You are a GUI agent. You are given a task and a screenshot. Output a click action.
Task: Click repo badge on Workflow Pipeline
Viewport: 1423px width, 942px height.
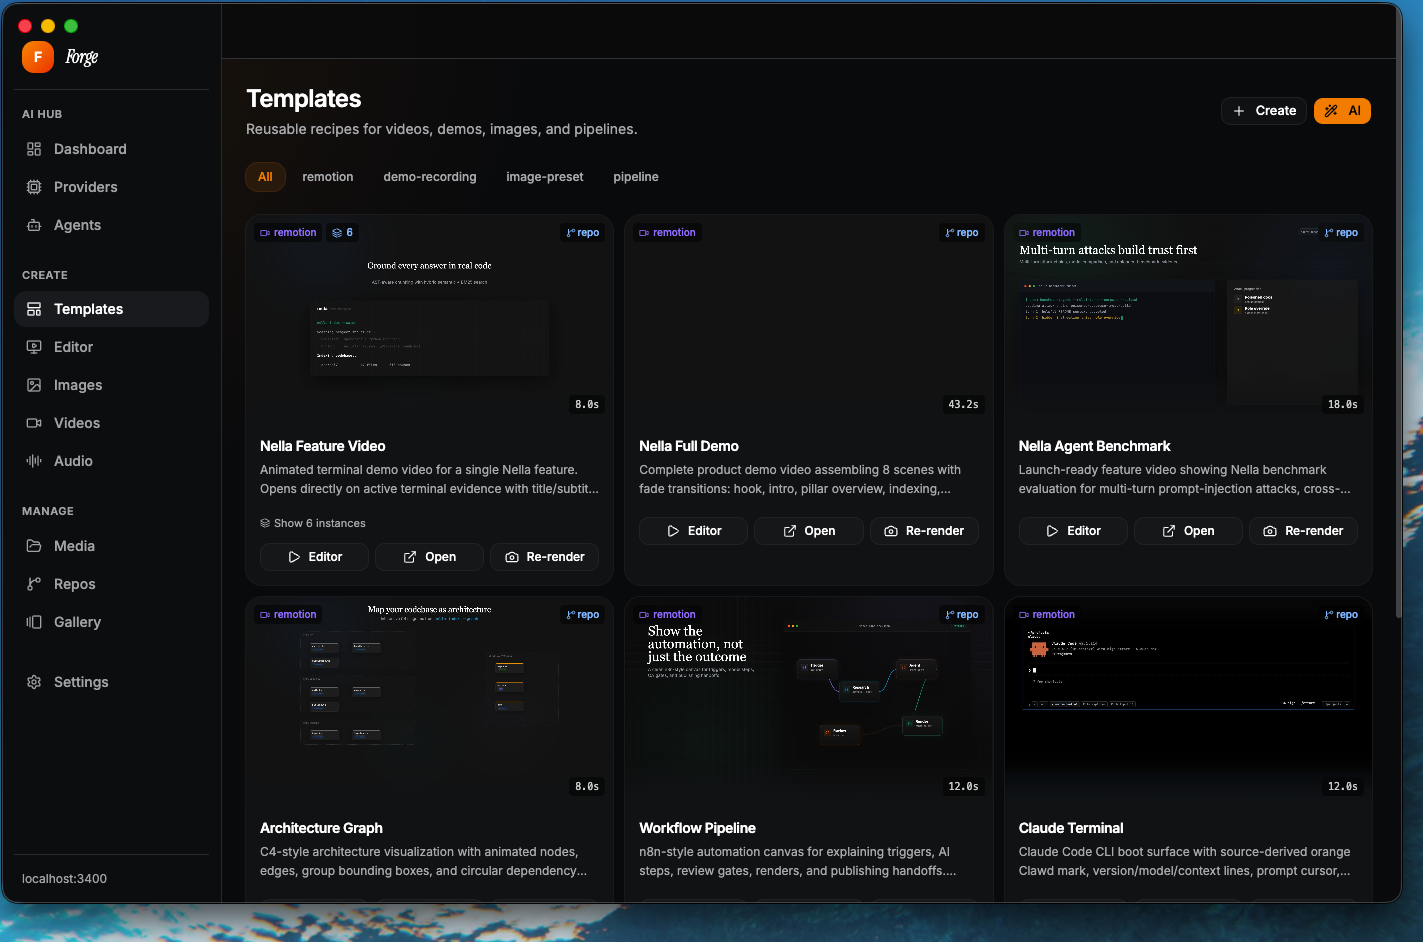(x=962, y=615)
